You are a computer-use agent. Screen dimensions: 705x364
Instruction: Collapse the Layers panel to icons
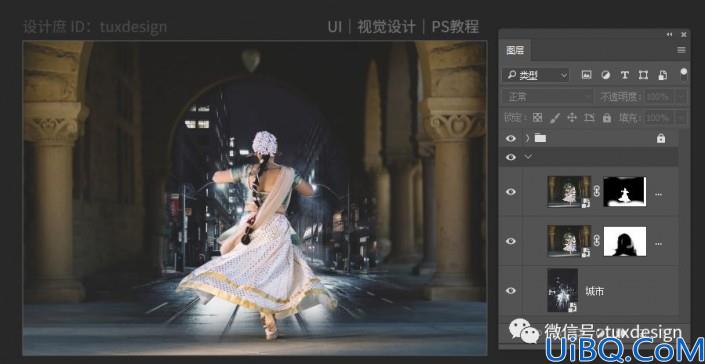[x=669, y=35]
